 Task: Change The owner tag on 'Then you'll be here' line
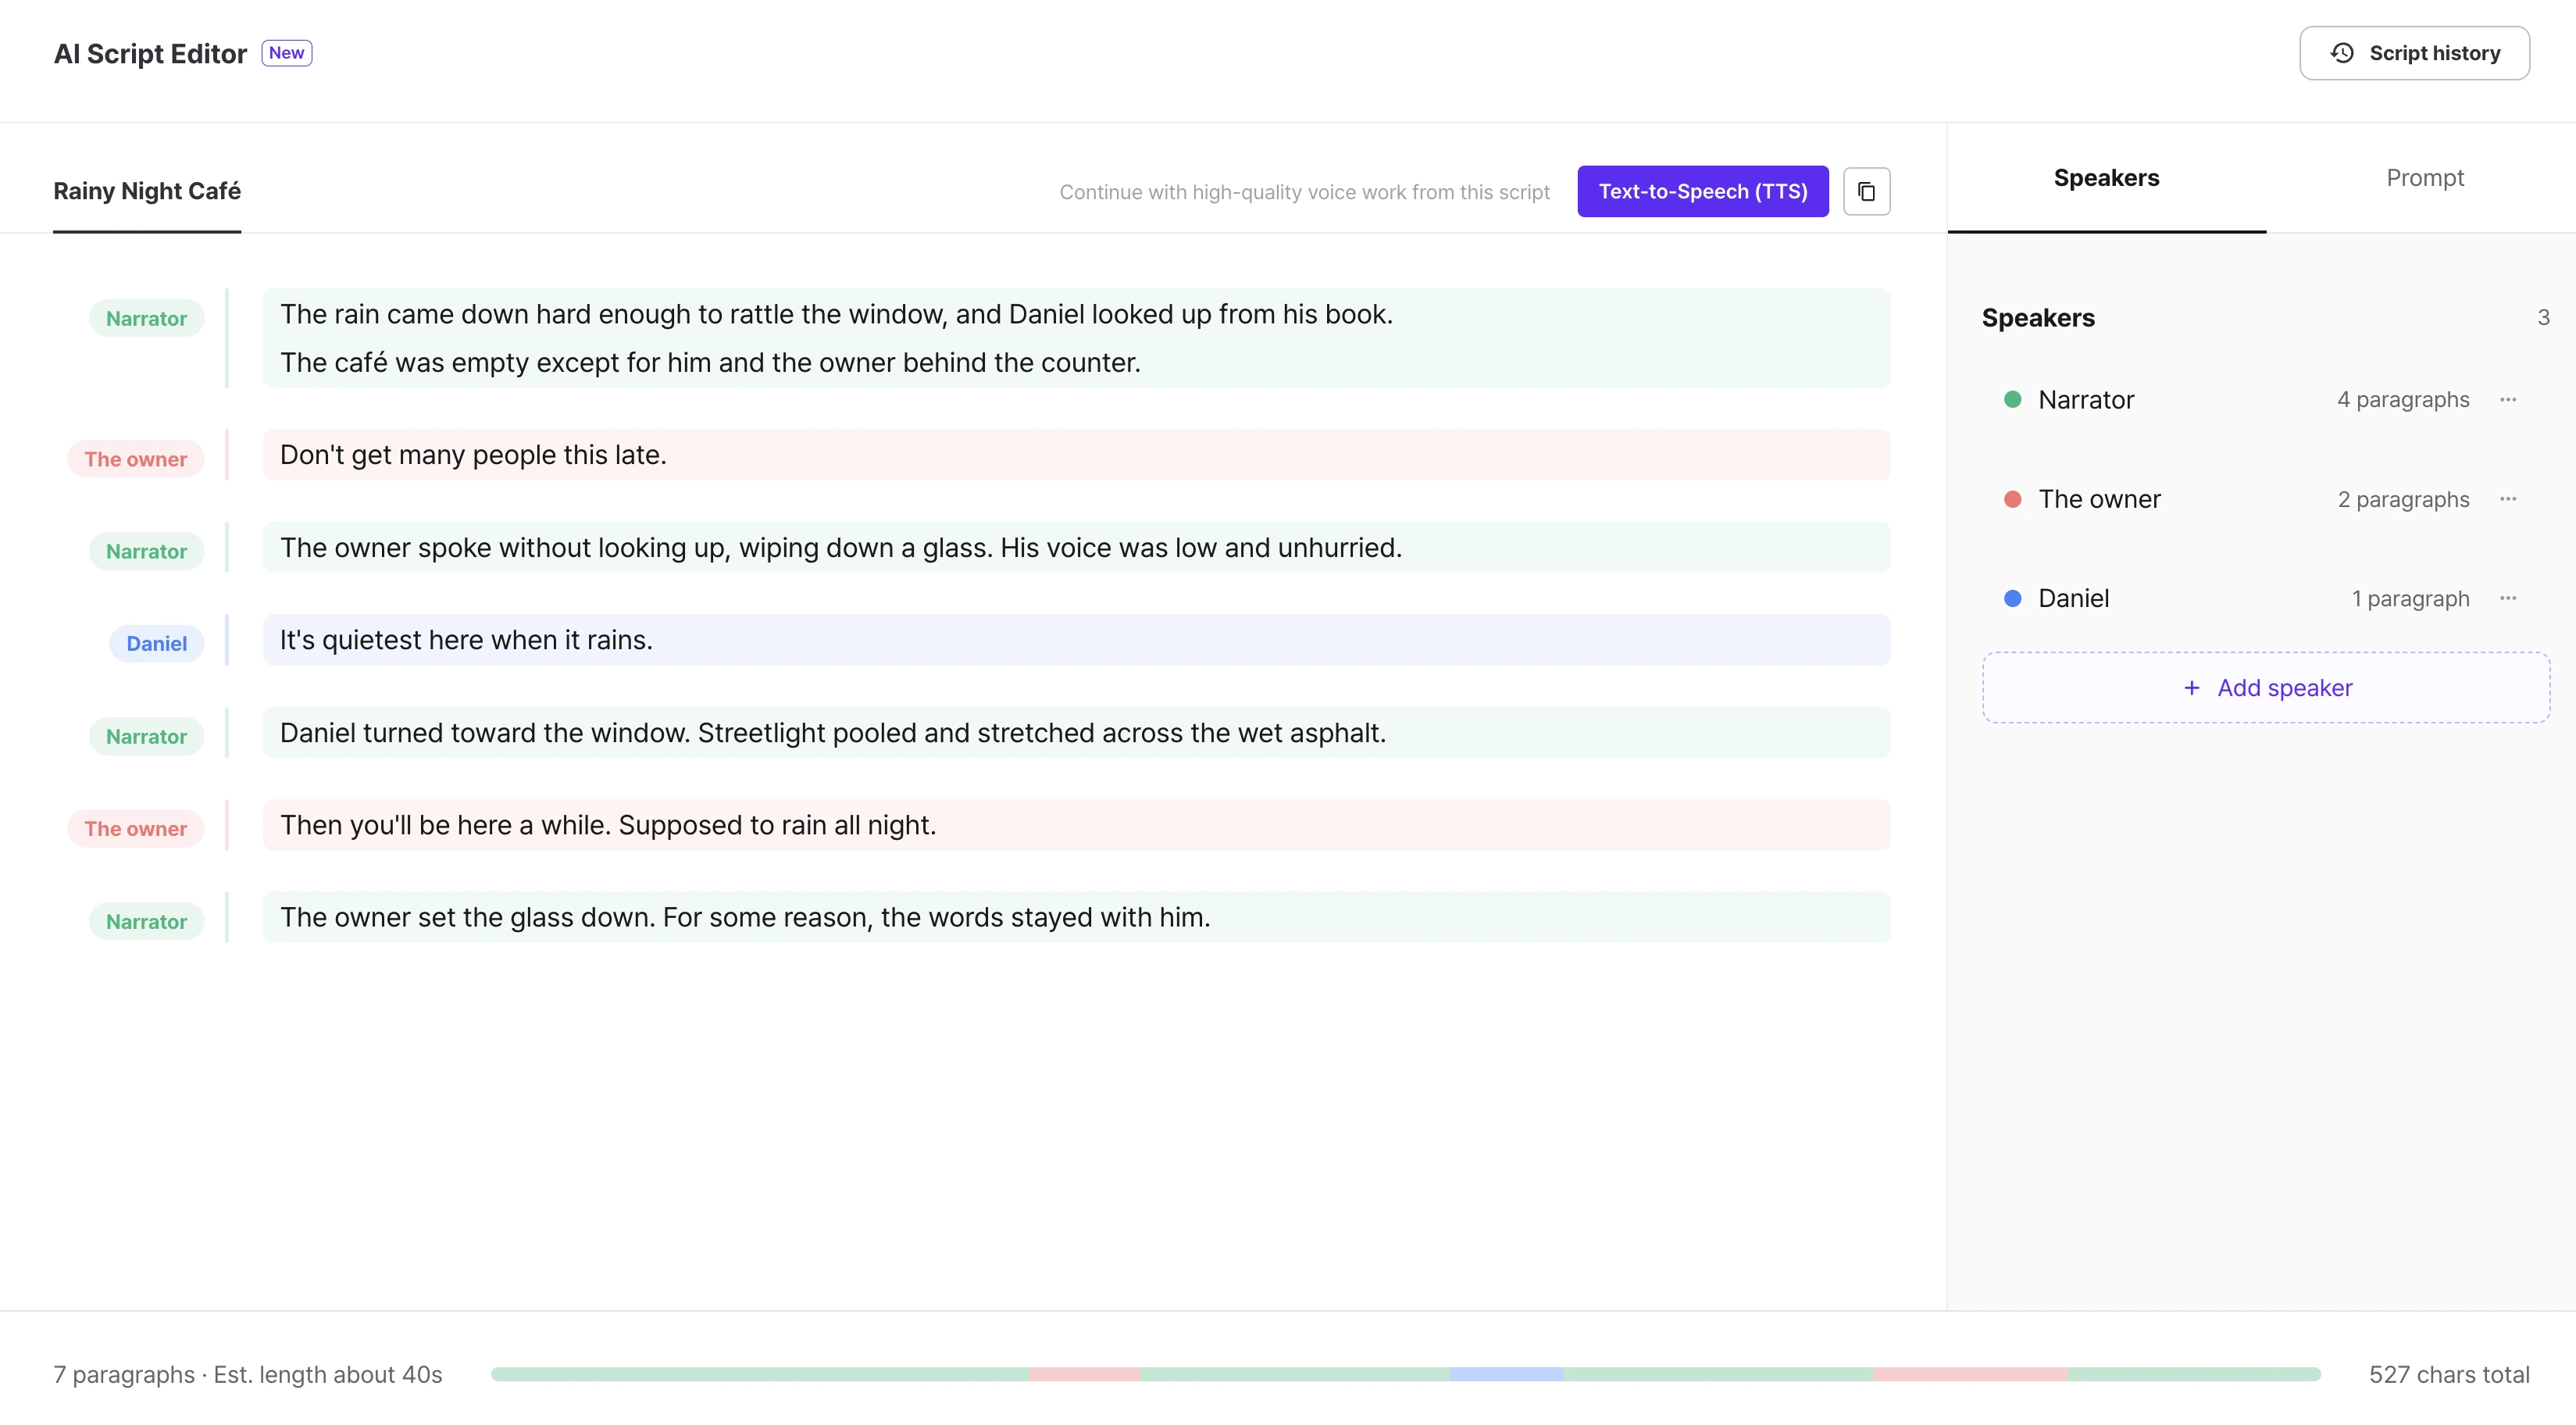[x=135, y=829]
